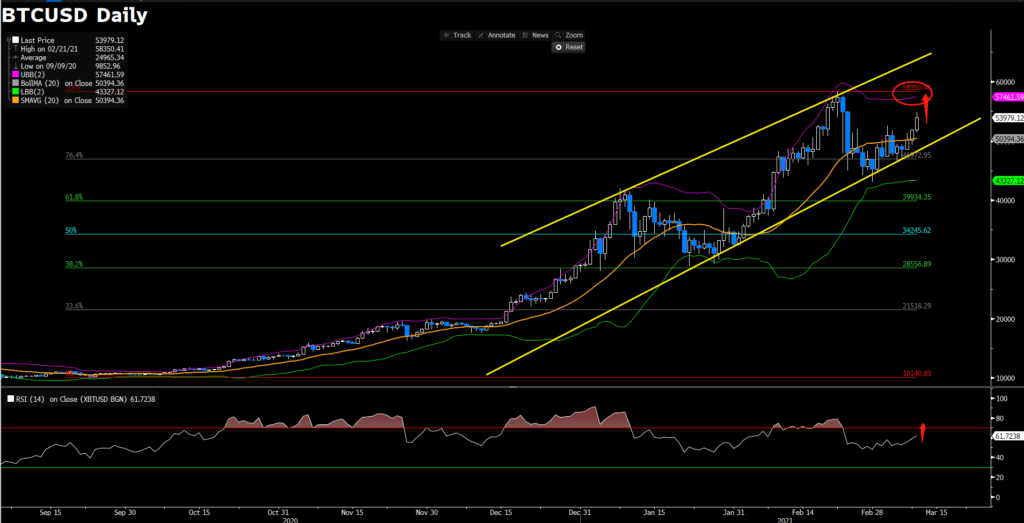The width and height of the screenshot is (1024, 523).
Task: Click the green 43327.12 axis tag
Action: (1008, 180)
